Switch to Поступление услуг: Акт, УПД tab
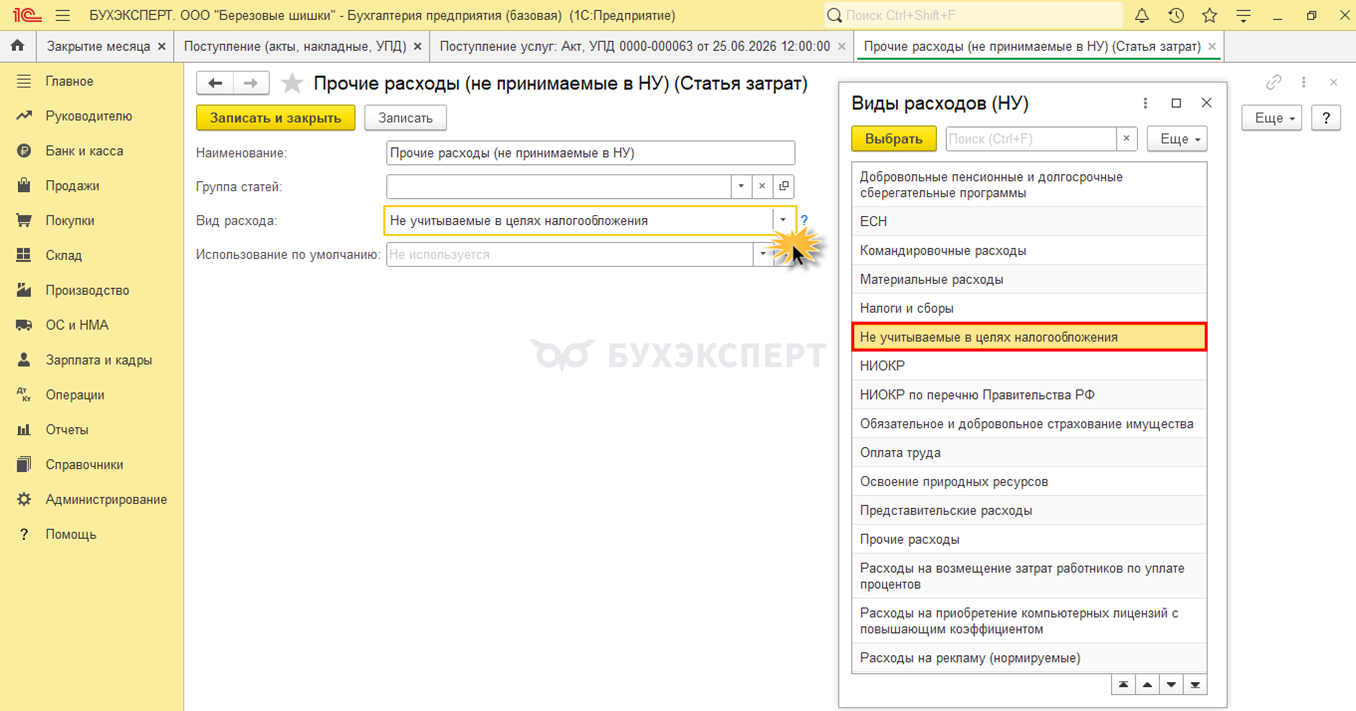Viewport: 1356px width, 711px height. (635, 46)
